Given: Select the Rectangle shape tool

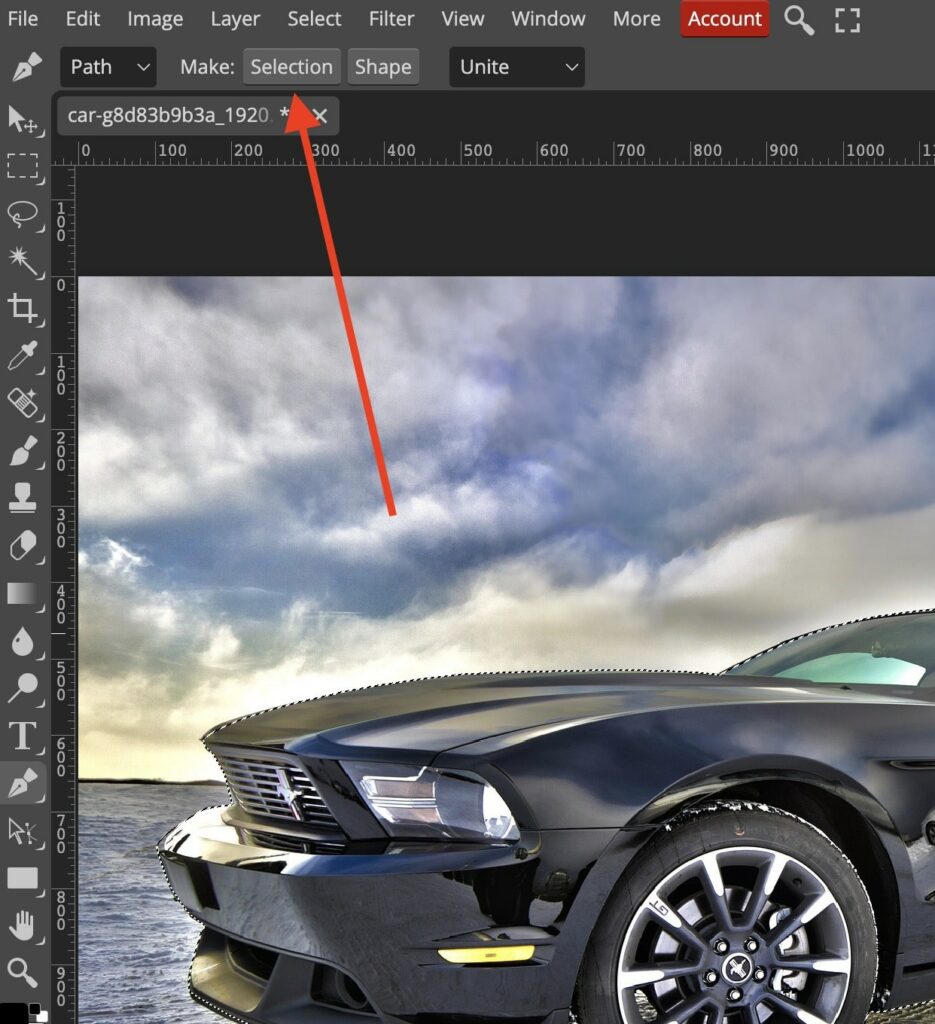Looking at the screenshot, I should [x=23, y=878].
